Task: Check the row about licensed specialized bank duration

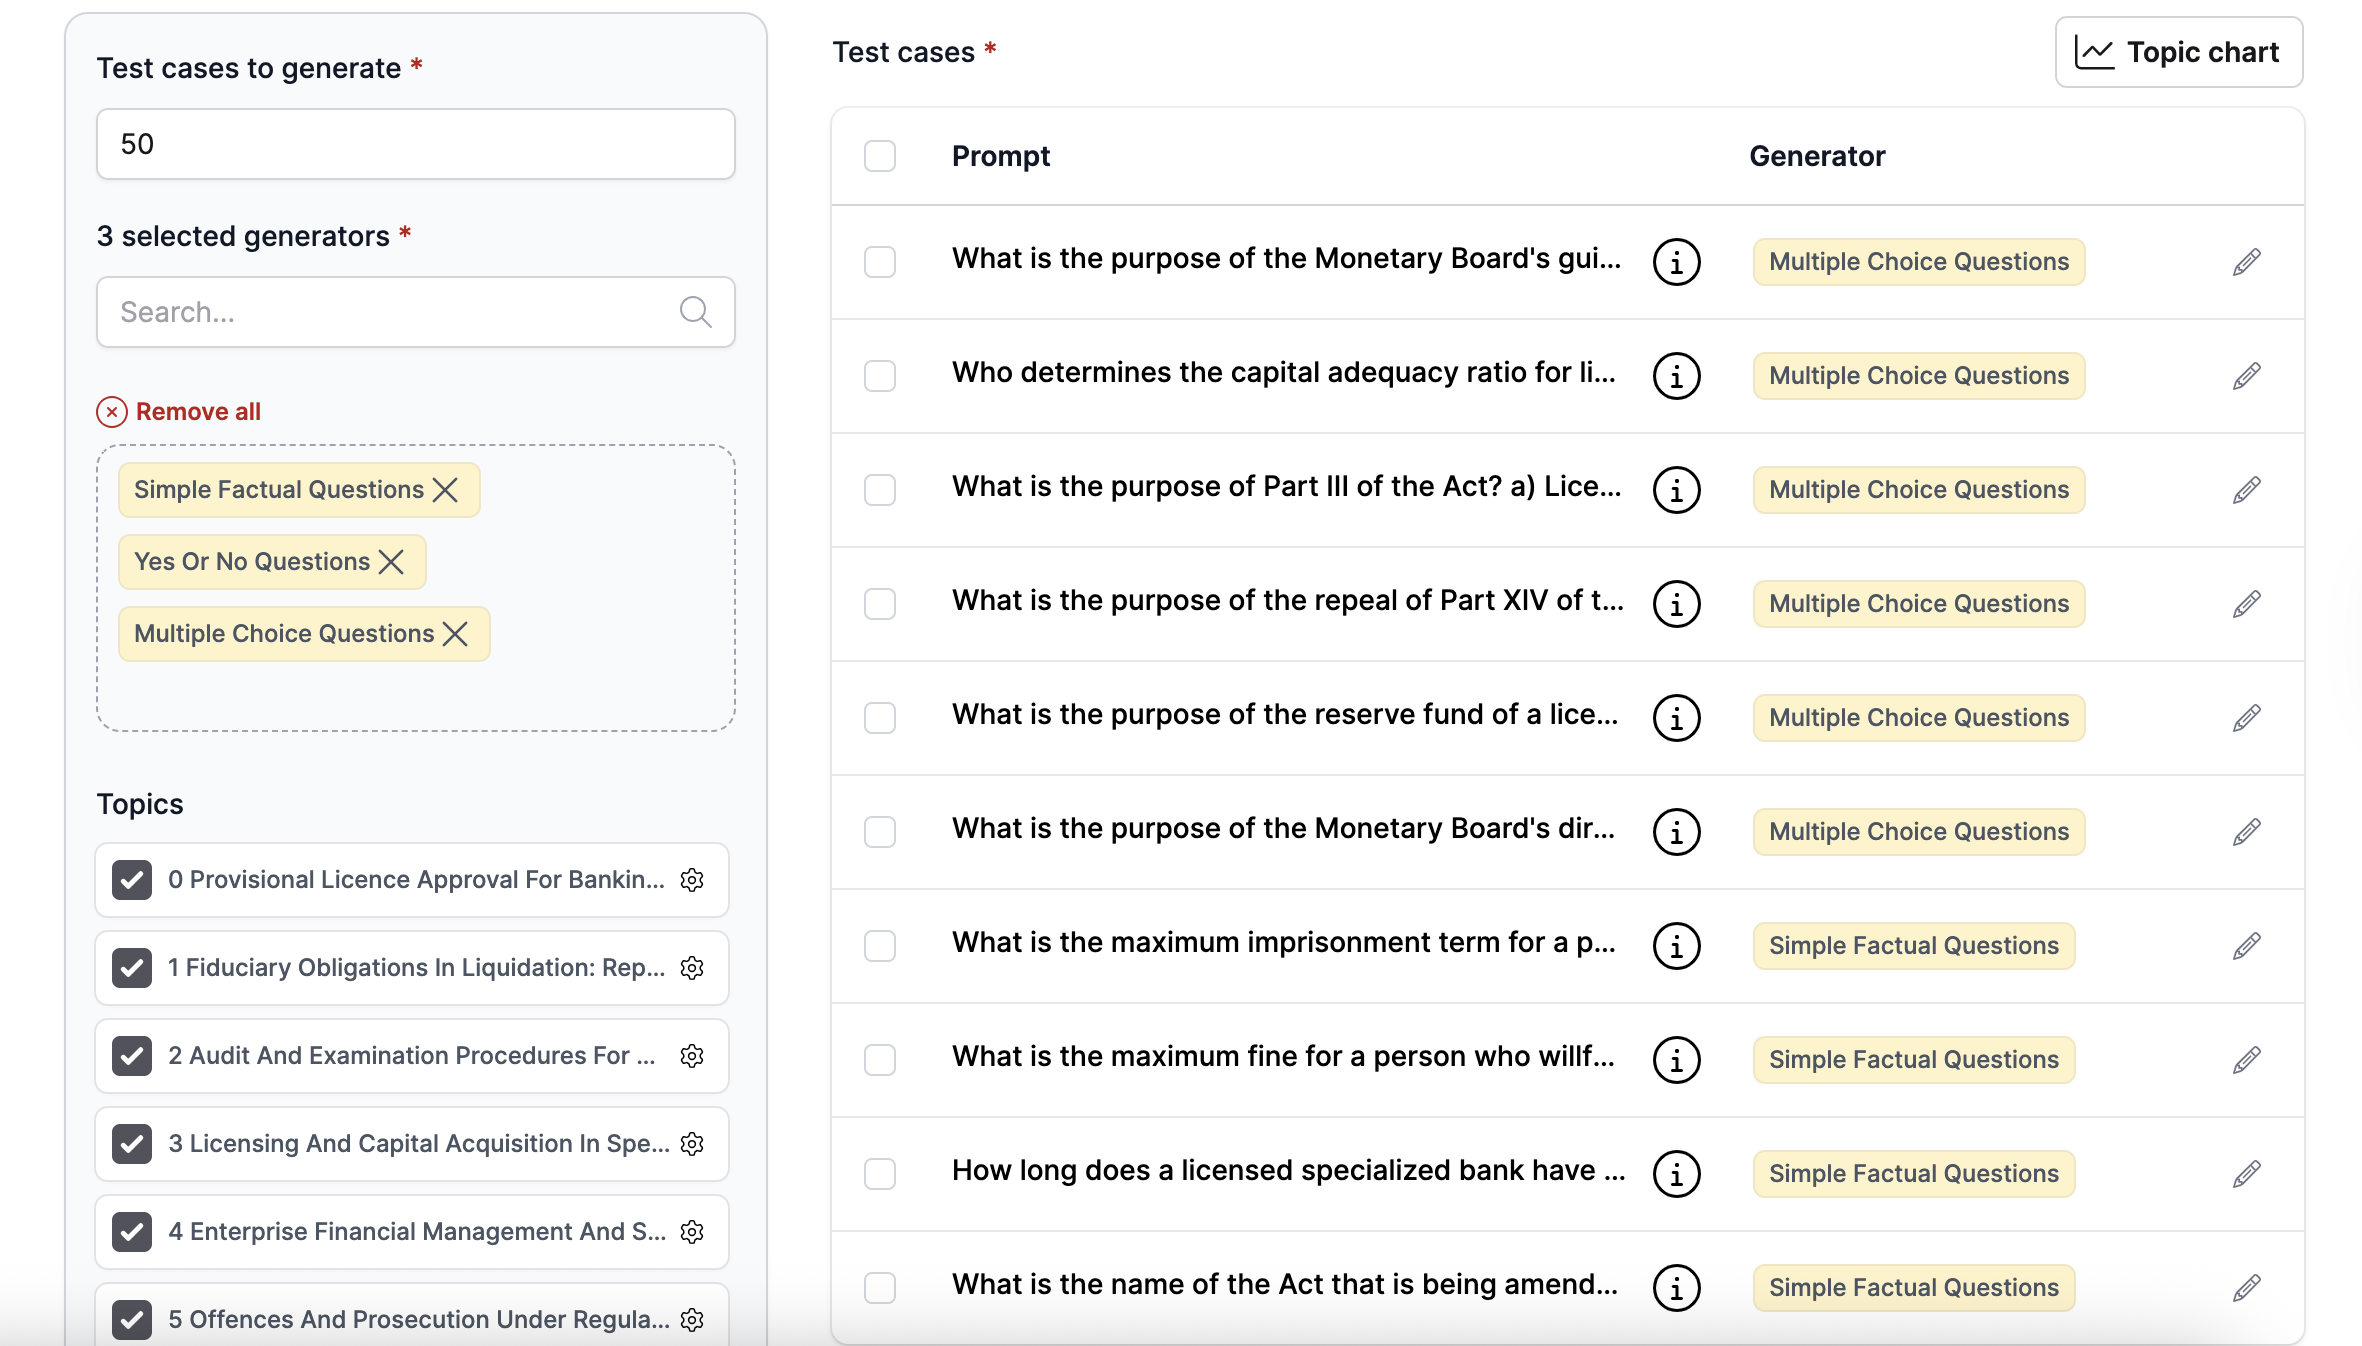Action: tap(880, 1174)
